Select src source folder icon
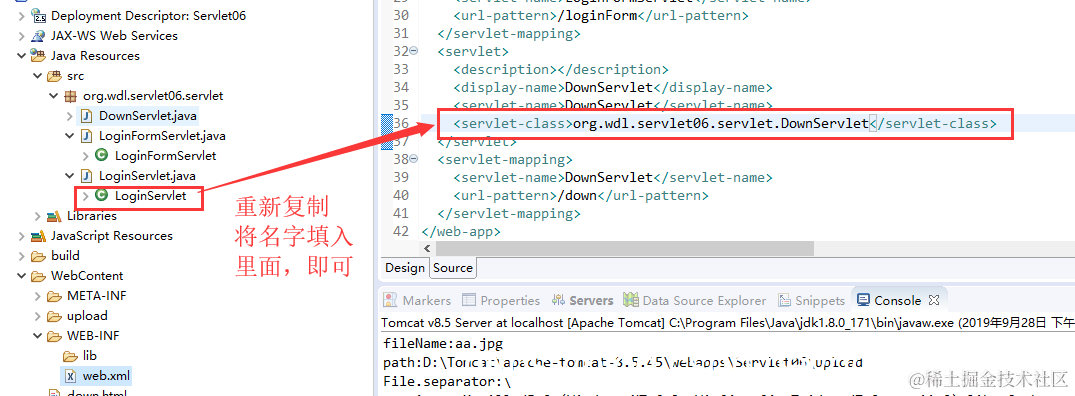 point(54,76)
